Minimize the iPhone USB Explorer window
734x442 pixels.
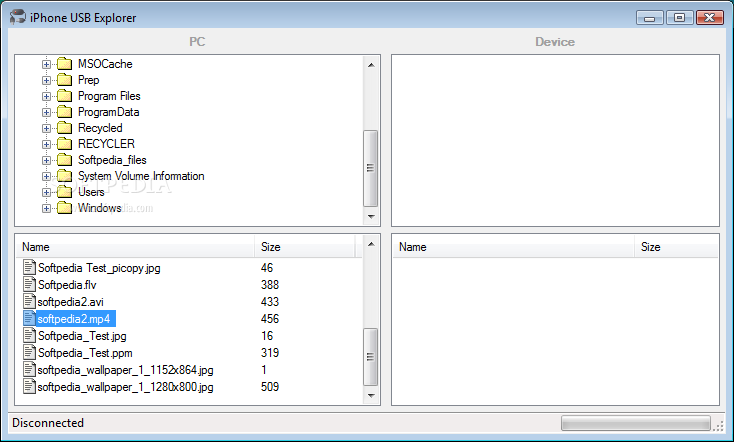tap(650, 18)
